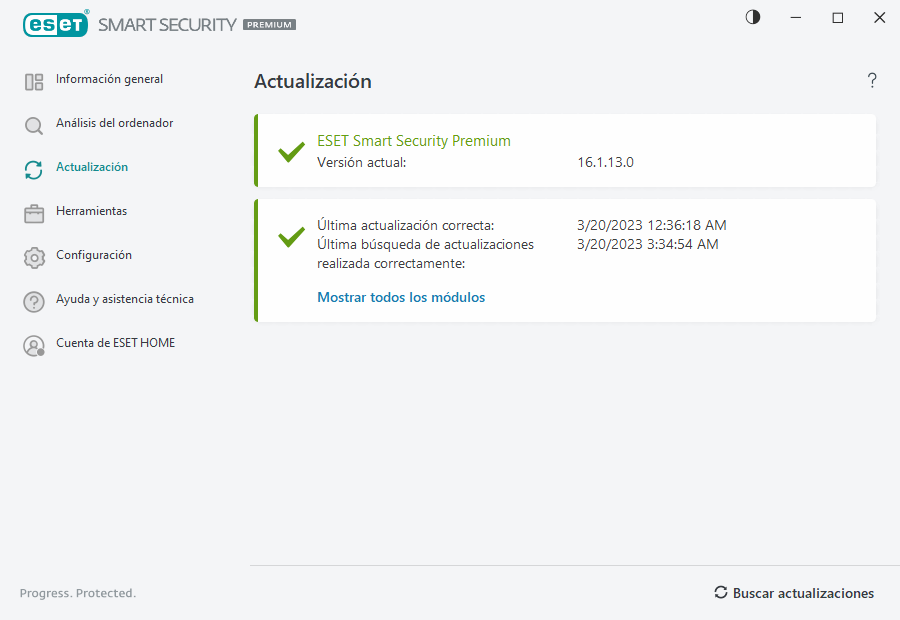This screenshot has width=900, height=620.
Task: Maximize the ESET window
Action: (x=838, y=18)
